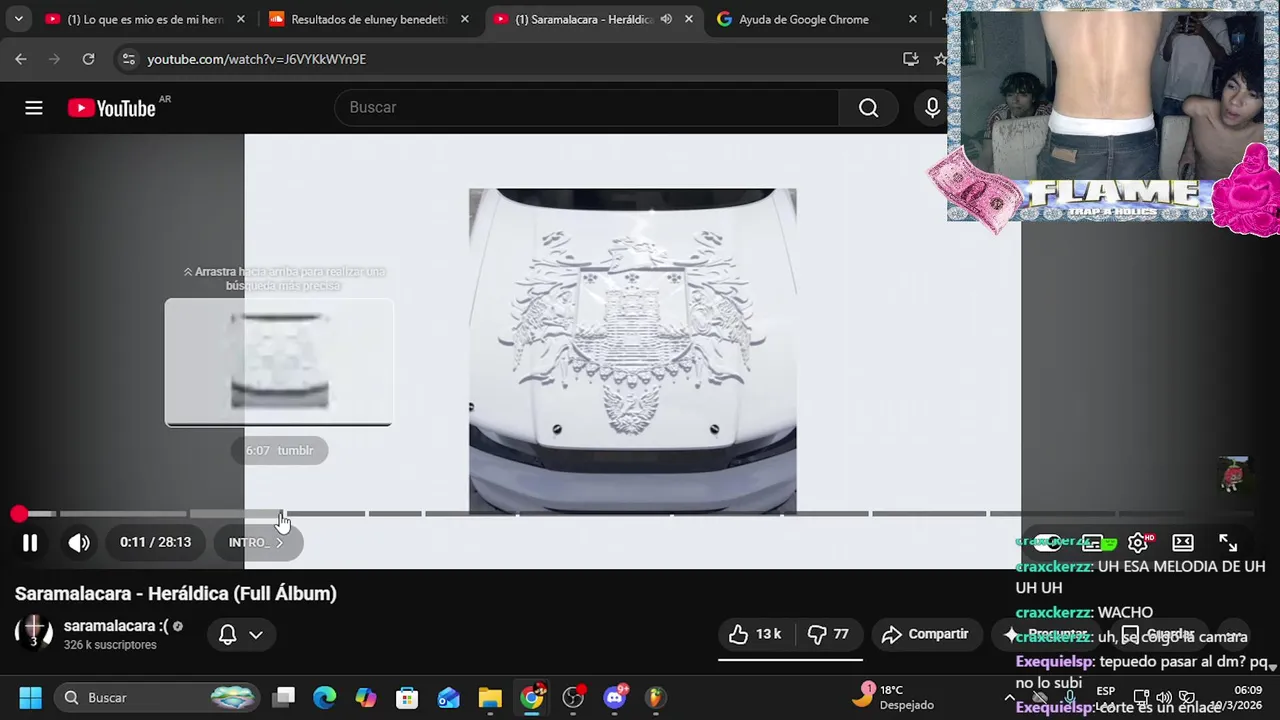Click the Guardar save button
The image size is (1280, 720).
point(1157,634)
